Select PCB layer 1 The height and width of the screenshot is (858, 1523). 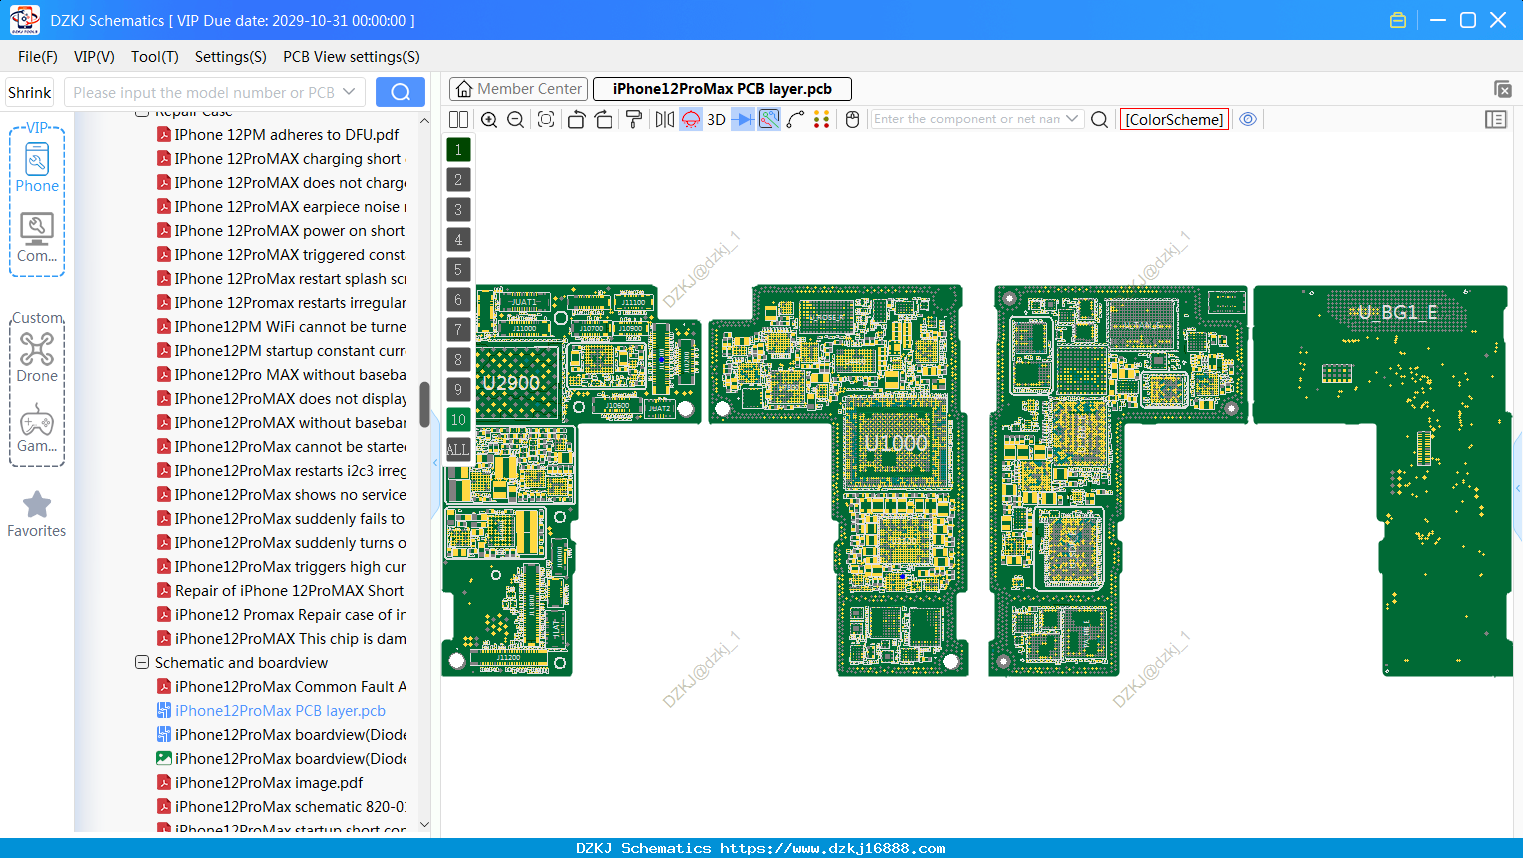(458, 150)
